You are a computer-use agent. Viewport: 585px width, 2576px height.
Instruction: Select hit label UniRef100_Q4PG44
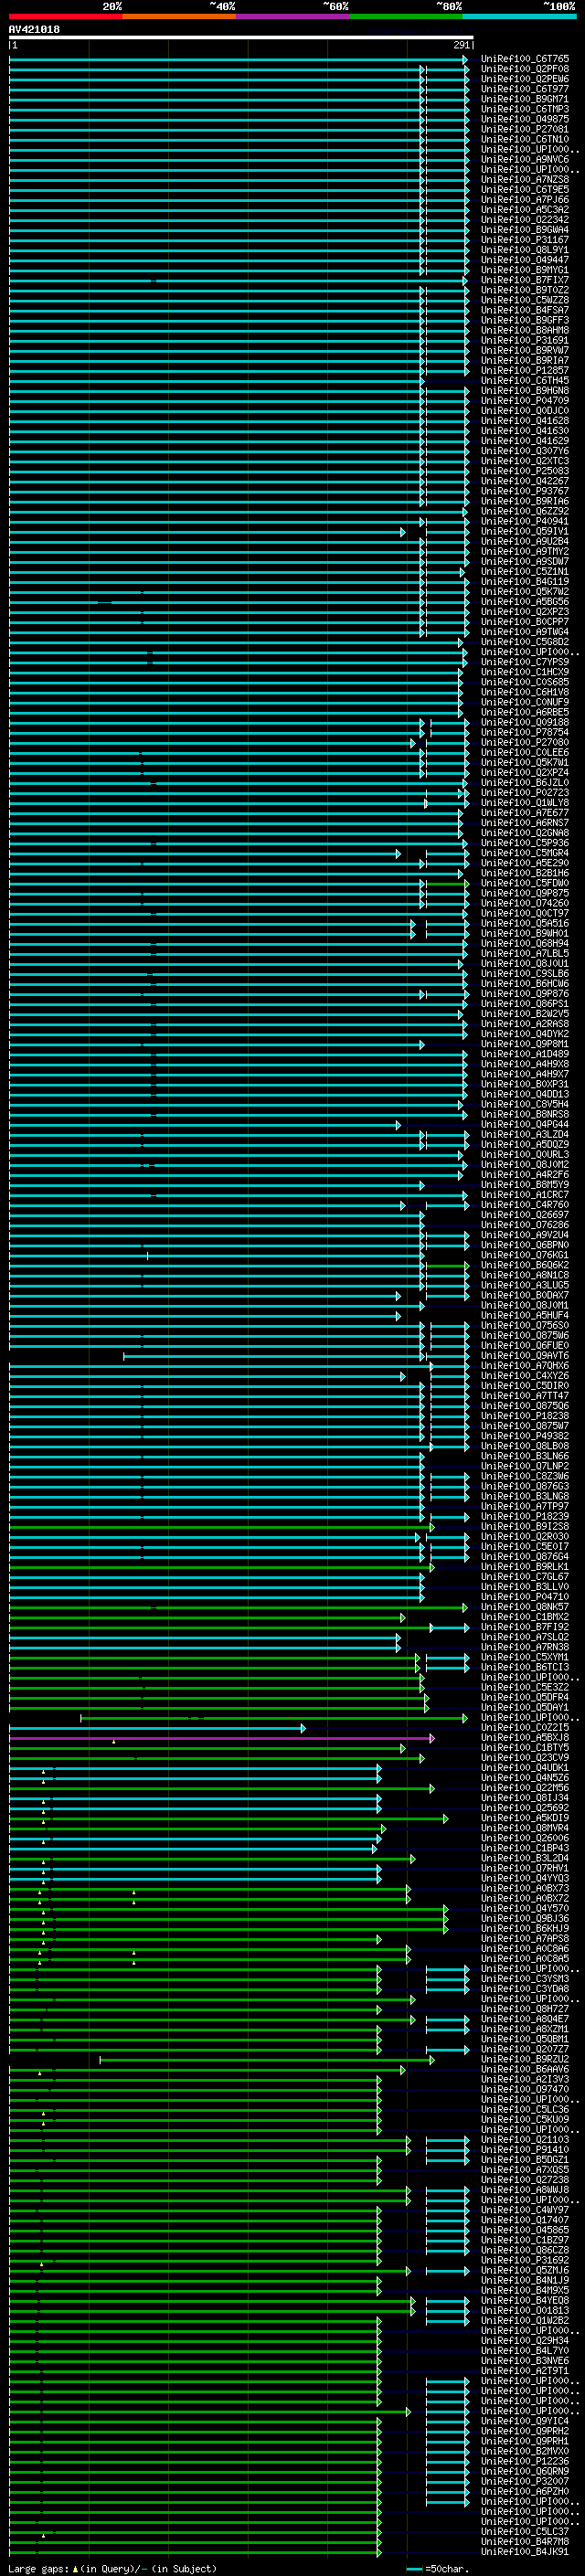click(x=525, y=1124)
